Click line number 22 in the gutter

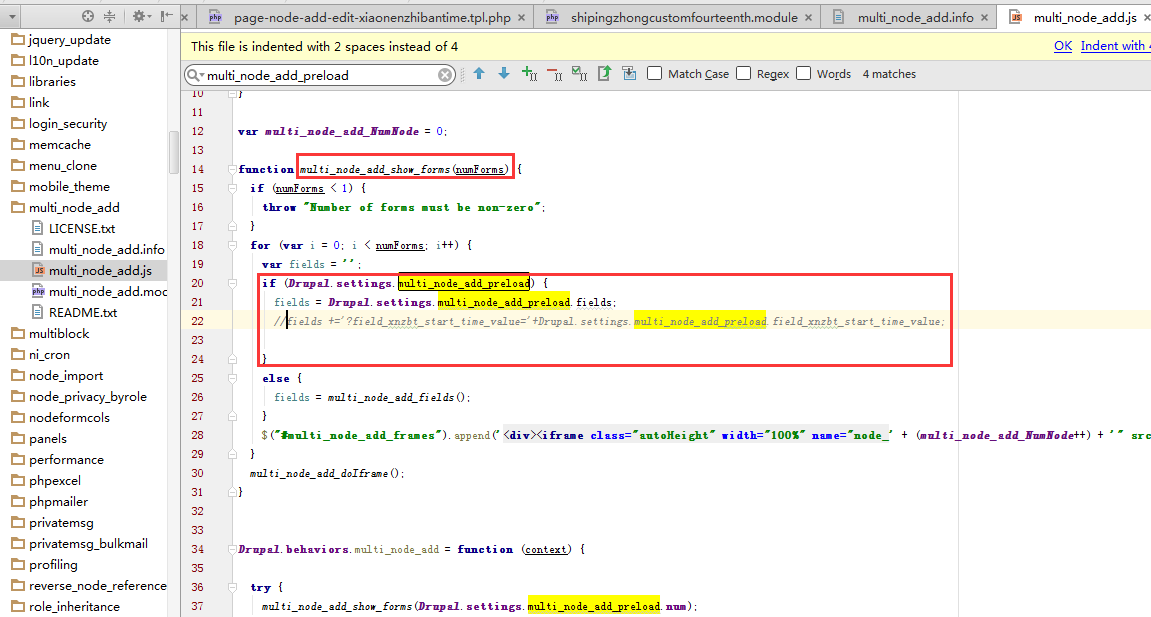click(x=197, y=321)
